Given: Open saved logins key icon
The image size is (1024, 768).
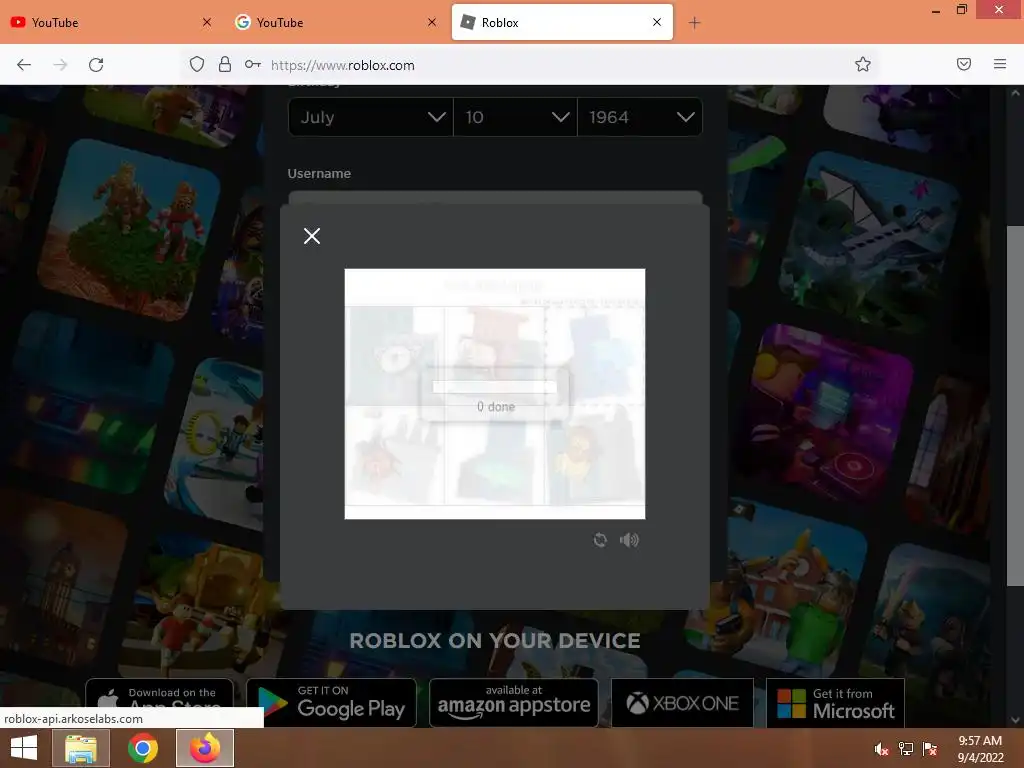Looking at the screenshot, I should tap(253, 64).
